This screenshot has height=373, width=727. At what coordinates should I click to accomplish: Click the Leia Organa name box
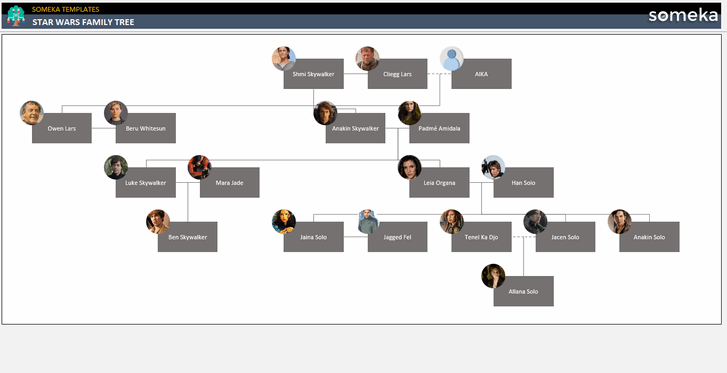tap(439, 182)
